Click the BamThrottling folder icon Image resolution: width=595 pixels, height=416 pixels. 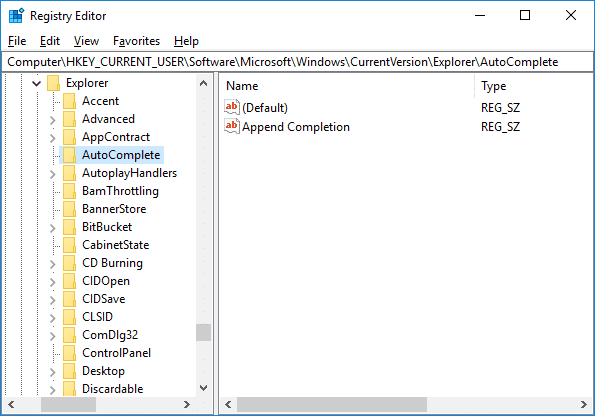[x=69, y=191]
